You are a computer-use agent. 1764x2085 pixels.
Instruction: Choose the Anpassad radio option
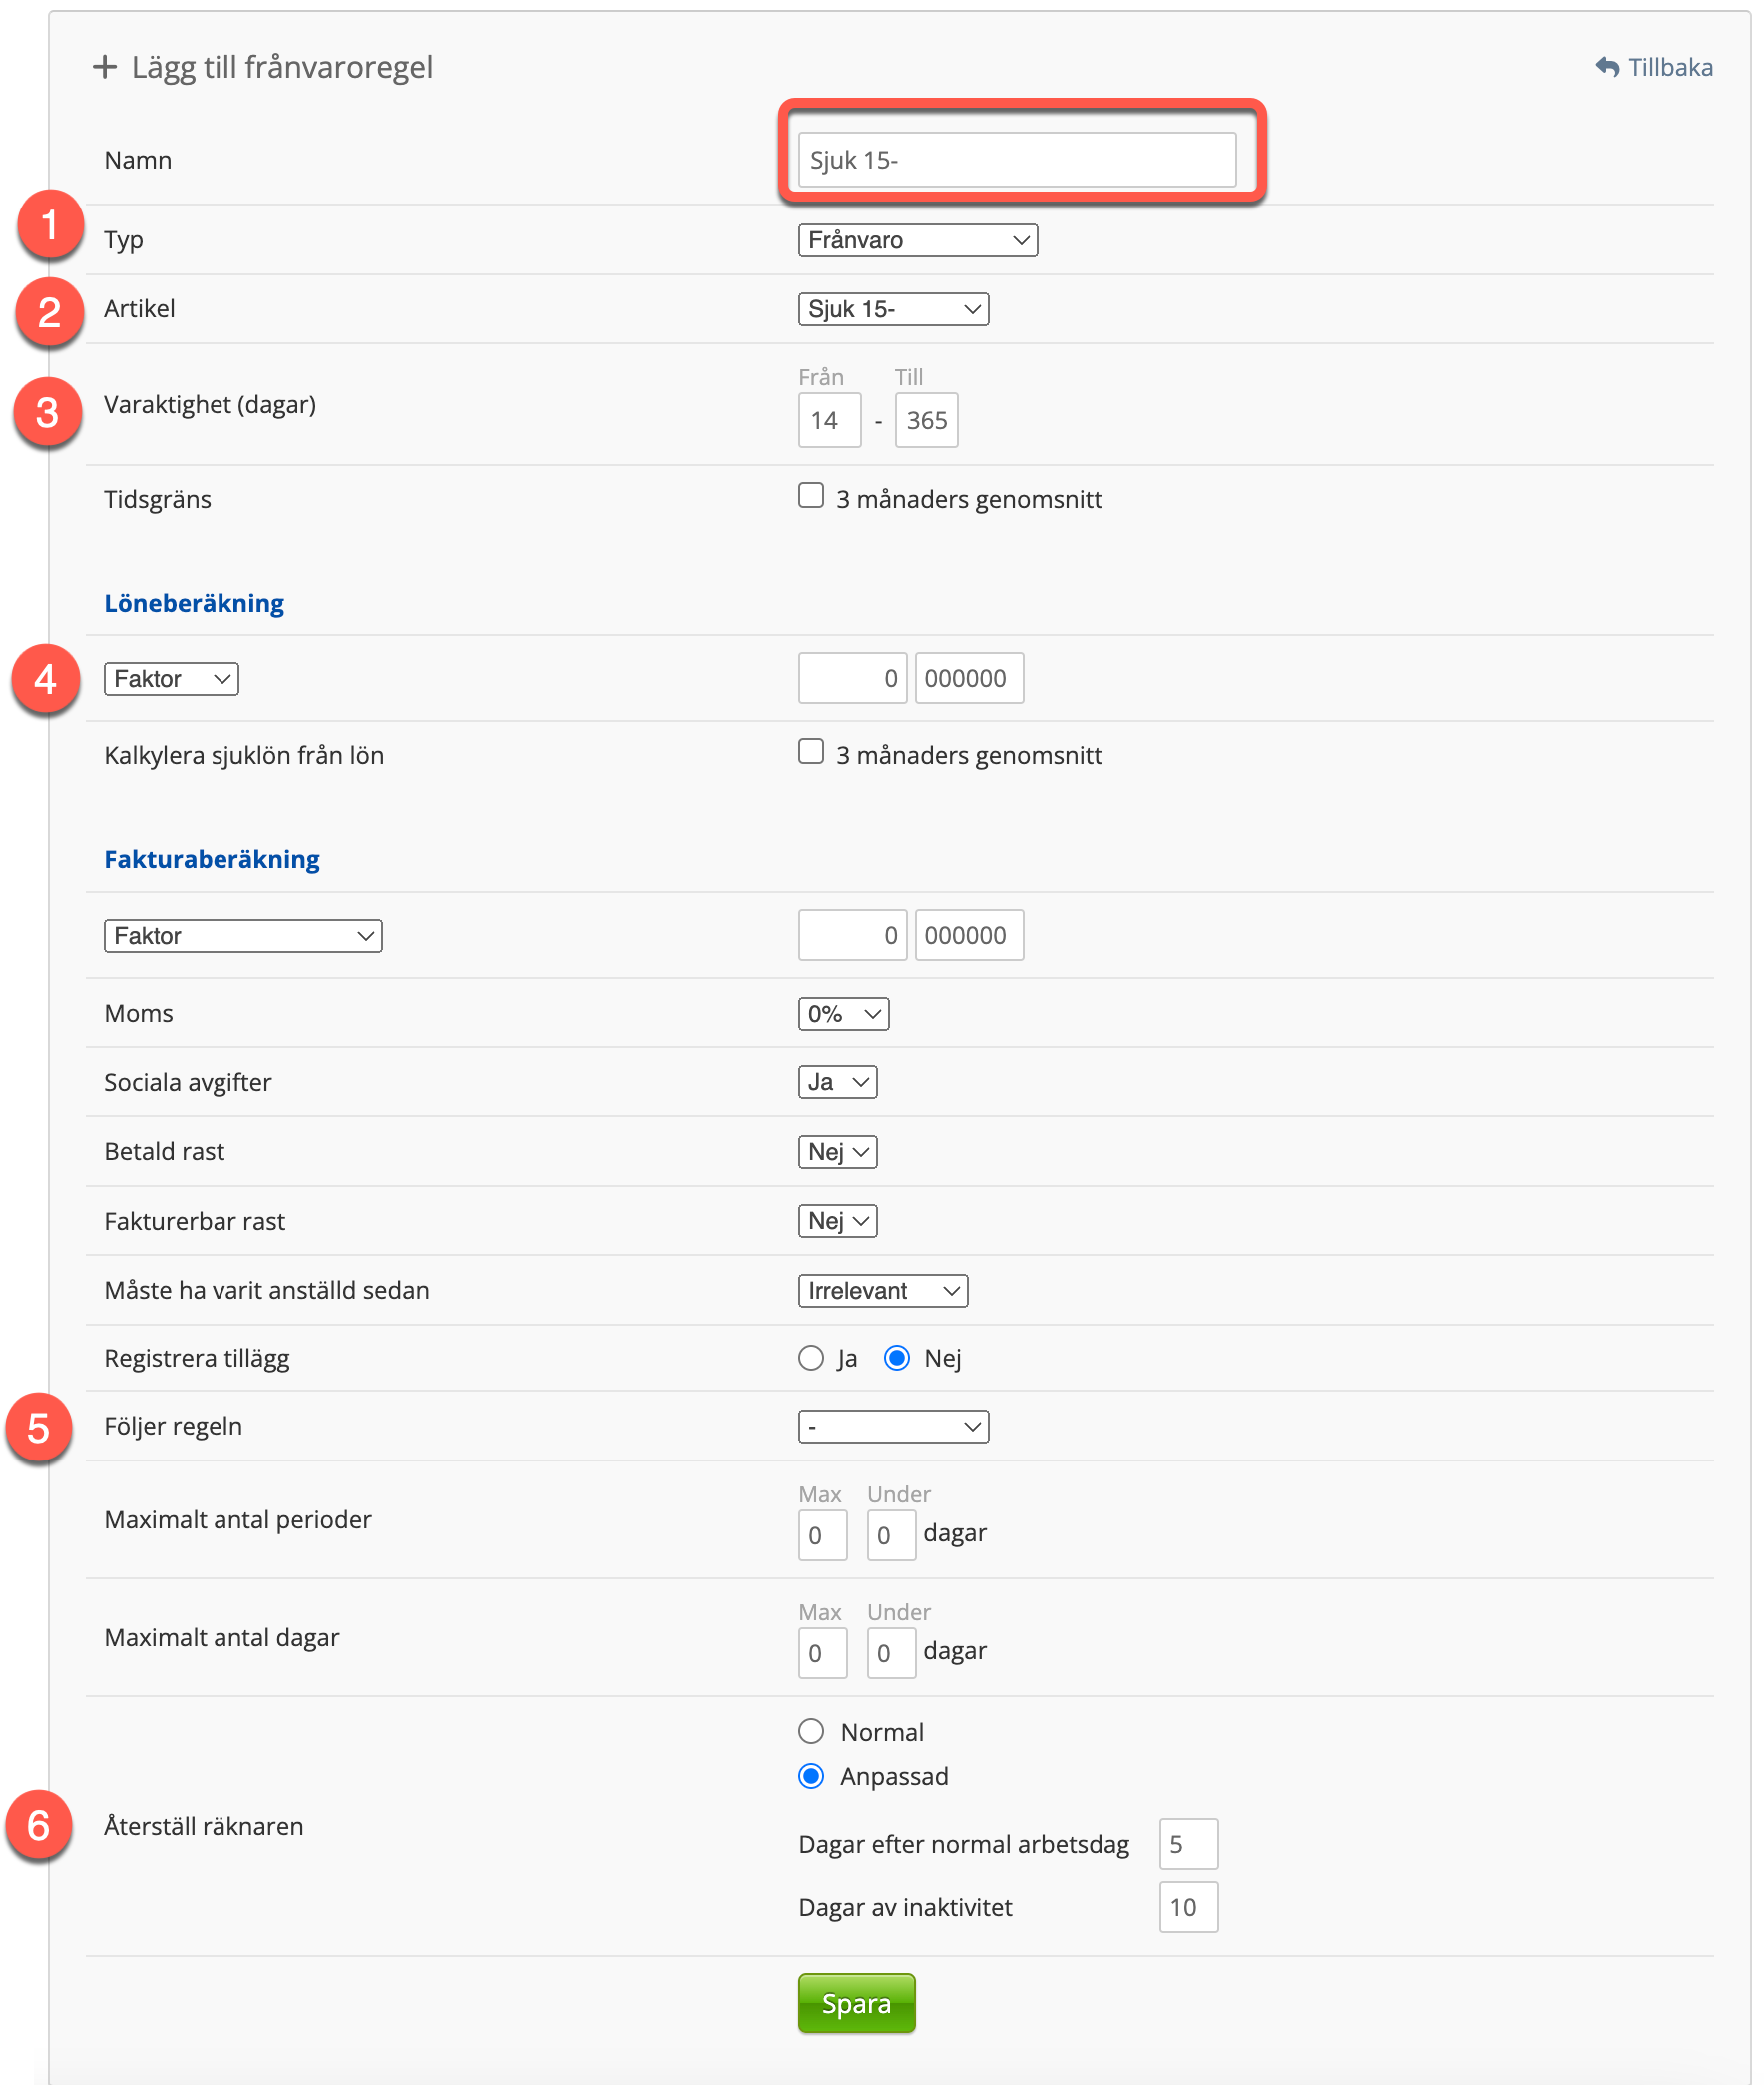811,1776
